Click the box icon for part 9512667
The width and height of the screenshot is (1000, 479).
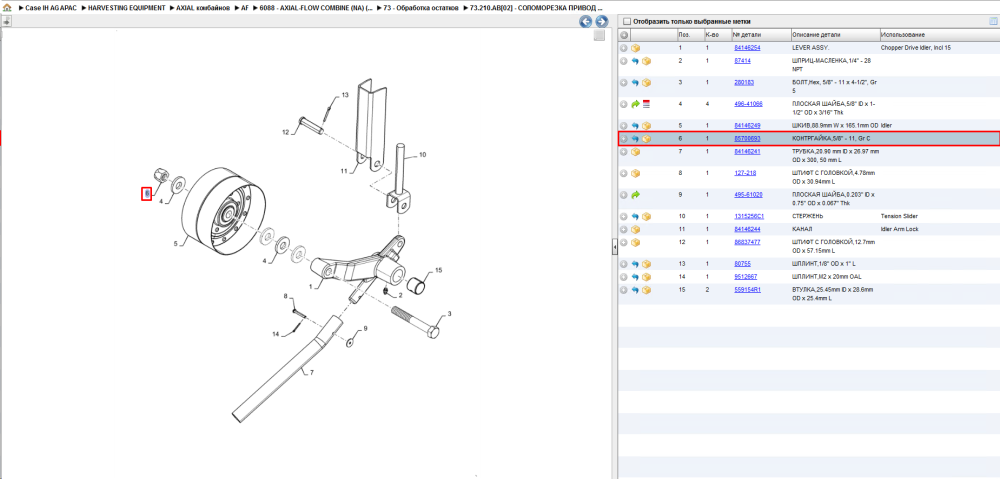[x=646, y=277]
